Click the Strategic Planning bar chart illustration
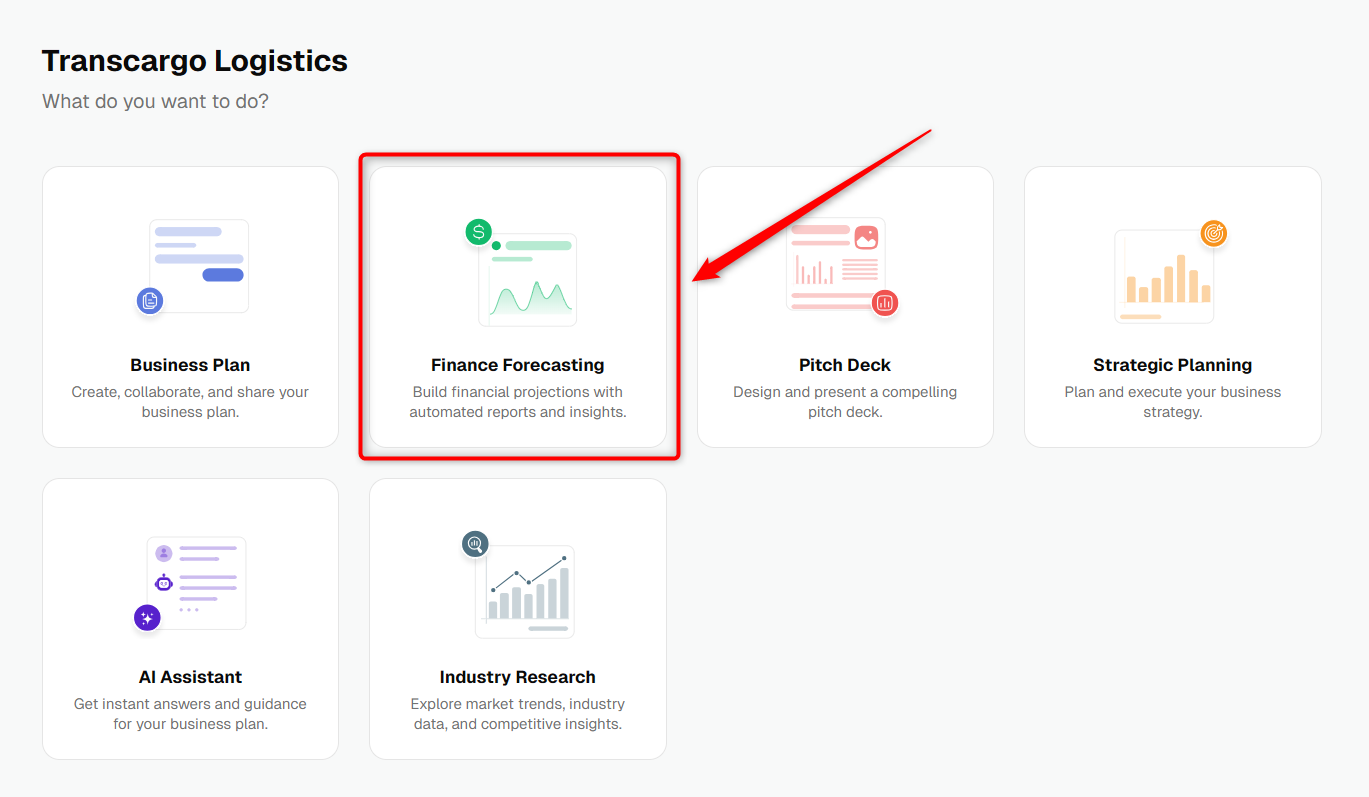The height and width of the screenshot is (797, 1369). click(1165, 277)
